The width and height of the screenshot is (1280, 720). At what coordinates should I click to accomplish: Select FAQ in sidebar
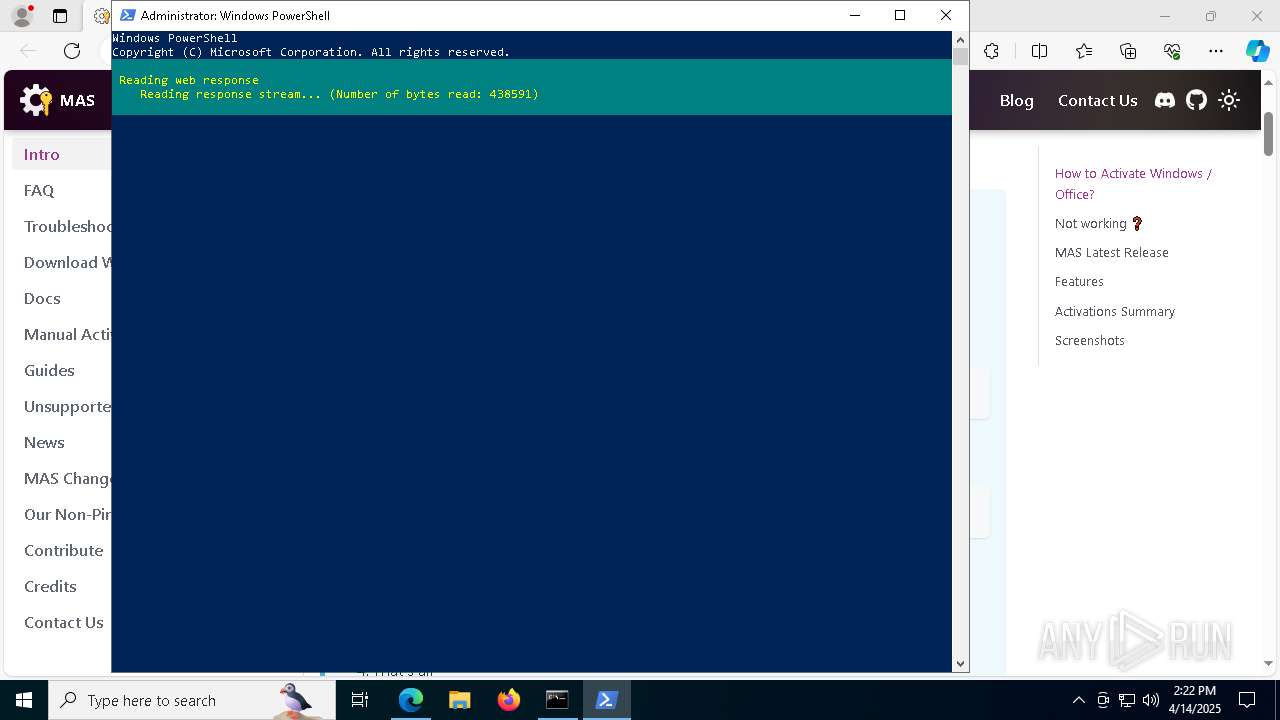[x=39, y=190]
